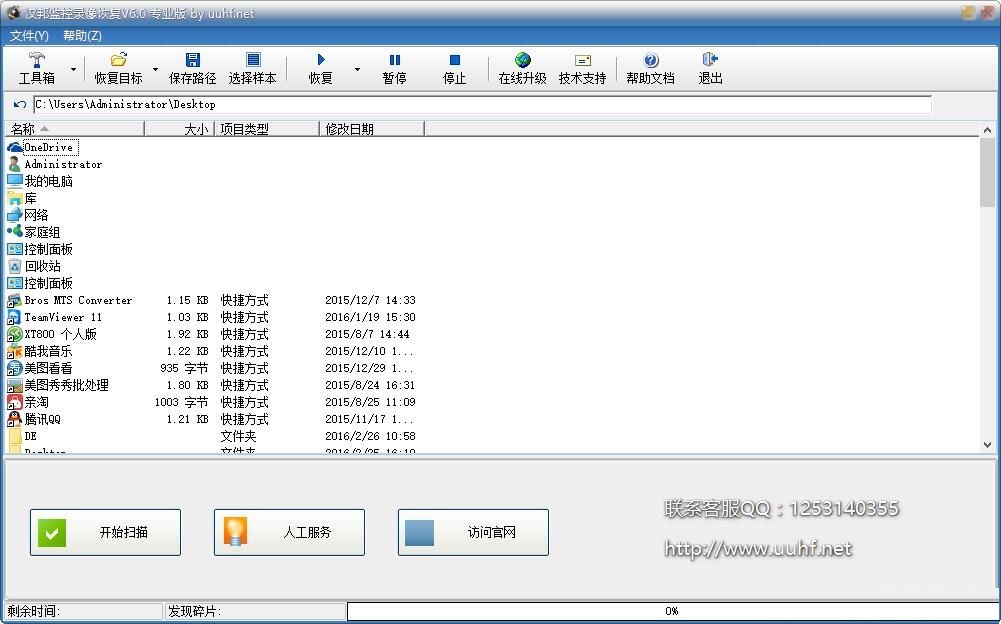Open the 文件(Y) menu

(x=29, y=36)
